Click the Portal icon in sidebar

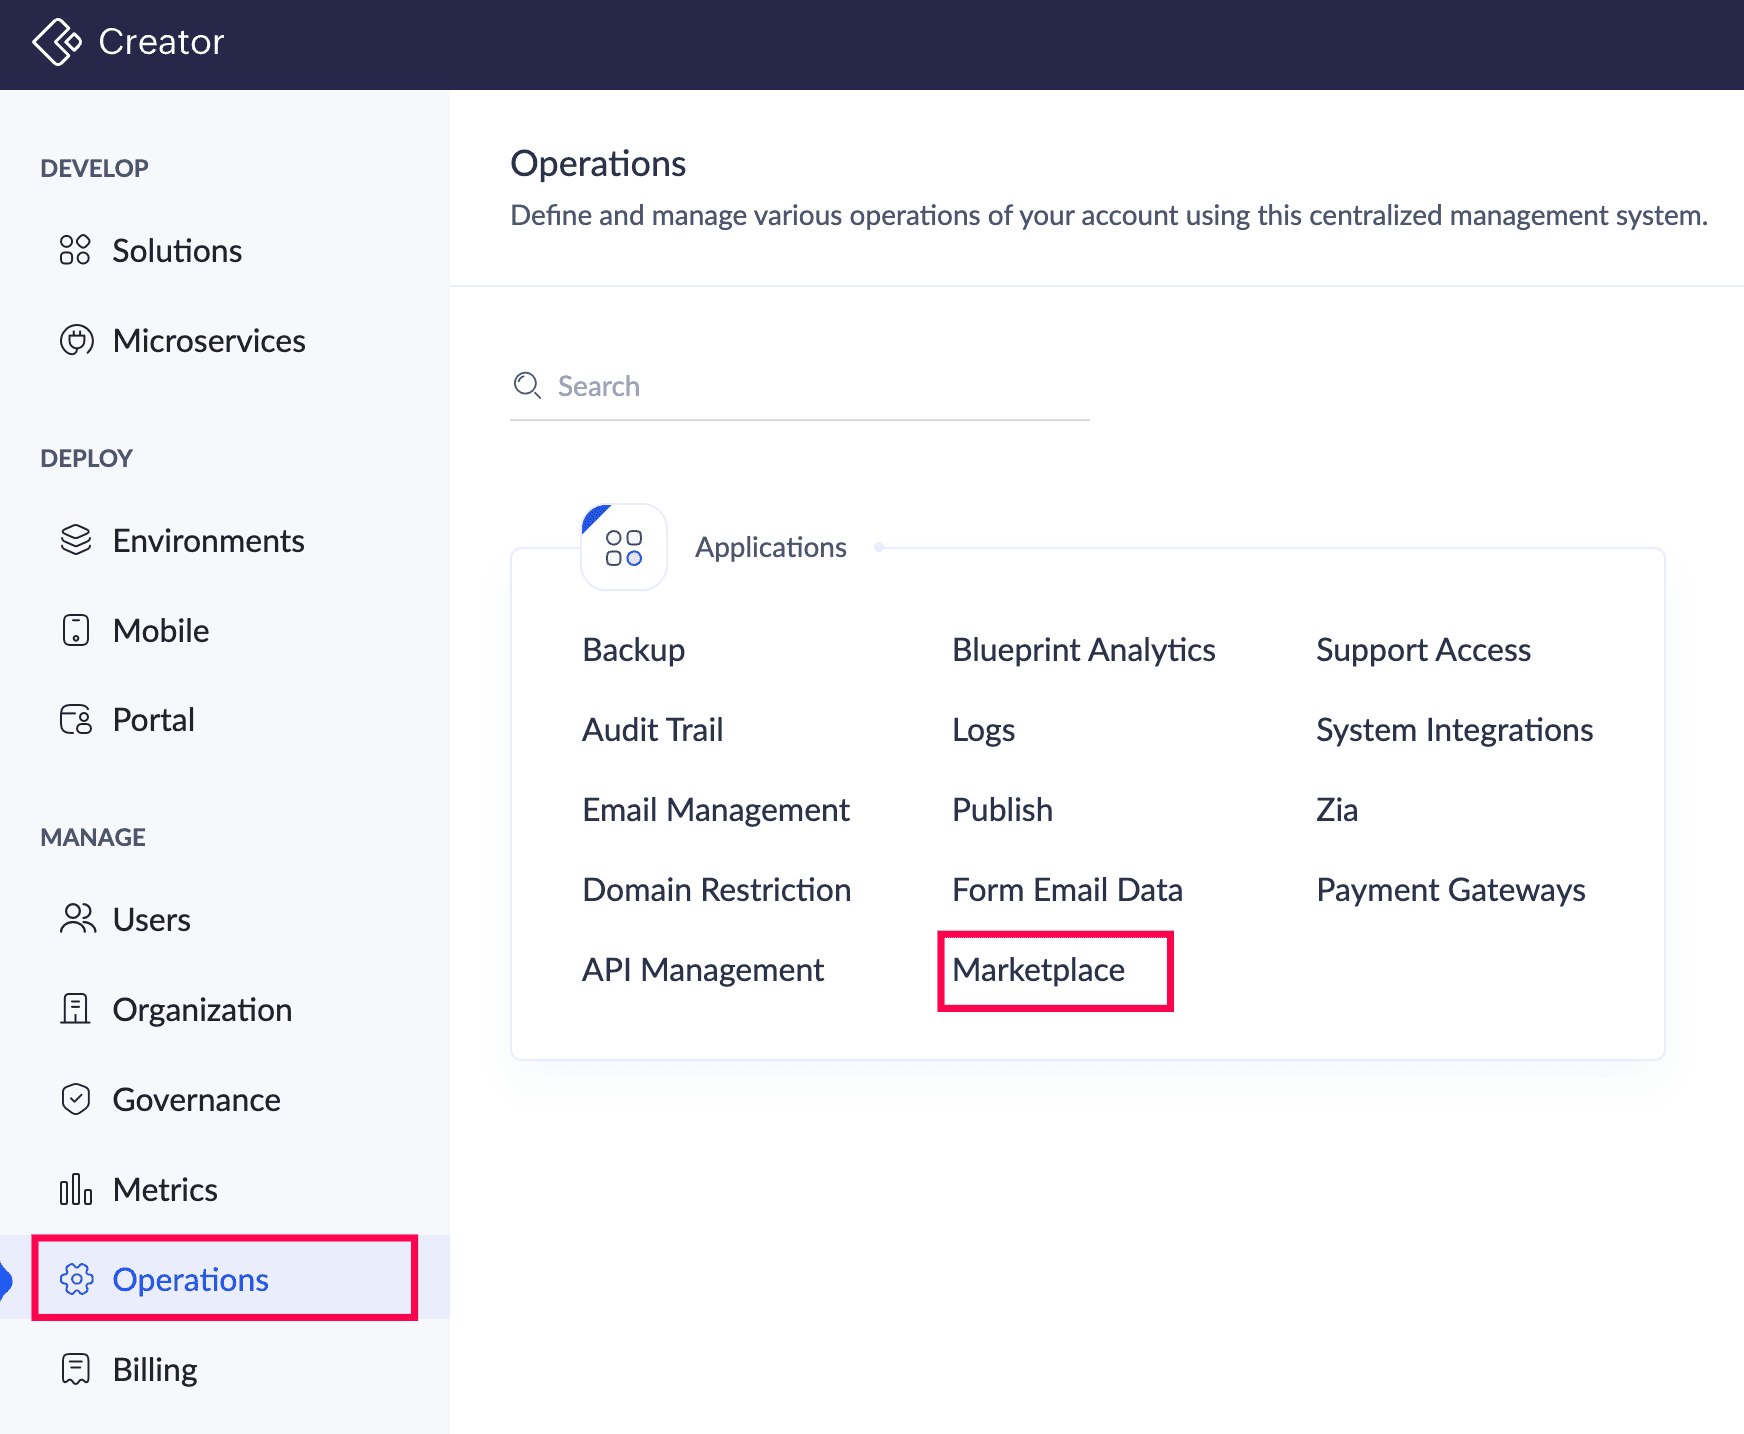(76, 720)
